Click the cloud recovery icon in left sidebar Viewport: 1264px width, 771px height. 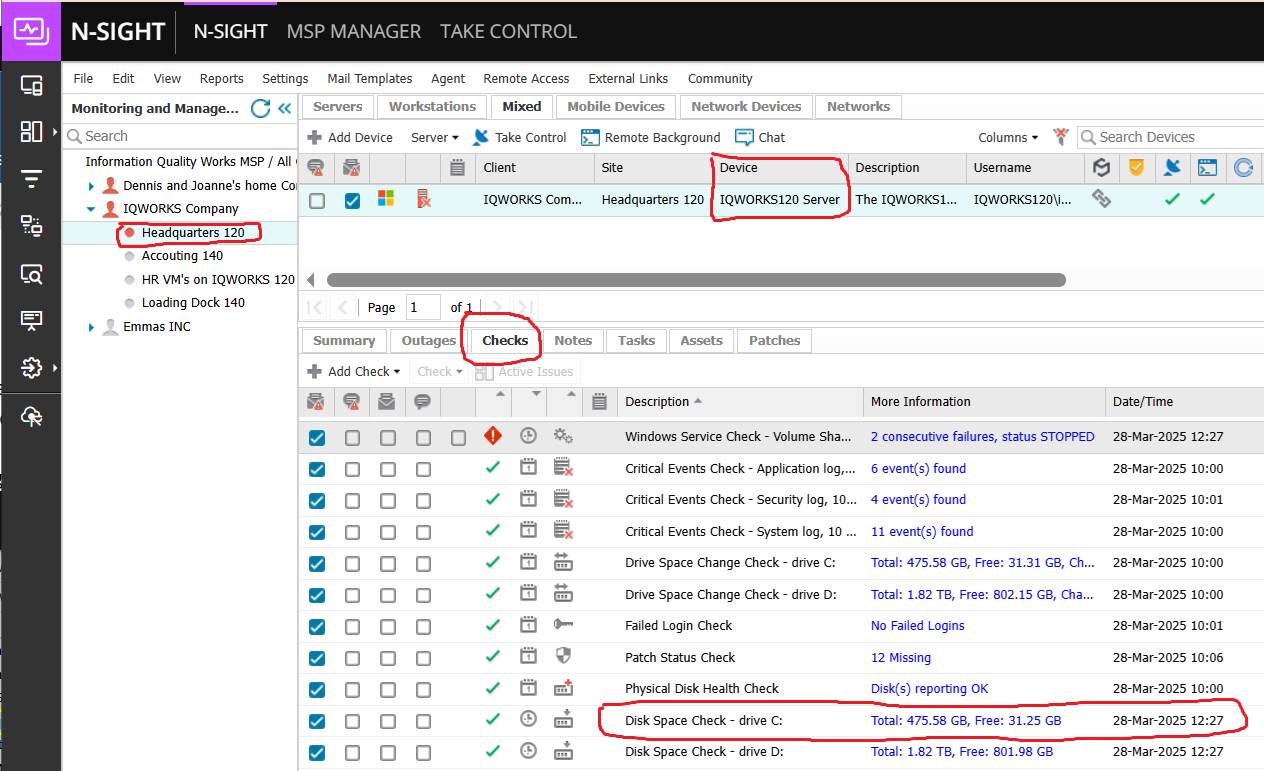(x=31, y=416)
